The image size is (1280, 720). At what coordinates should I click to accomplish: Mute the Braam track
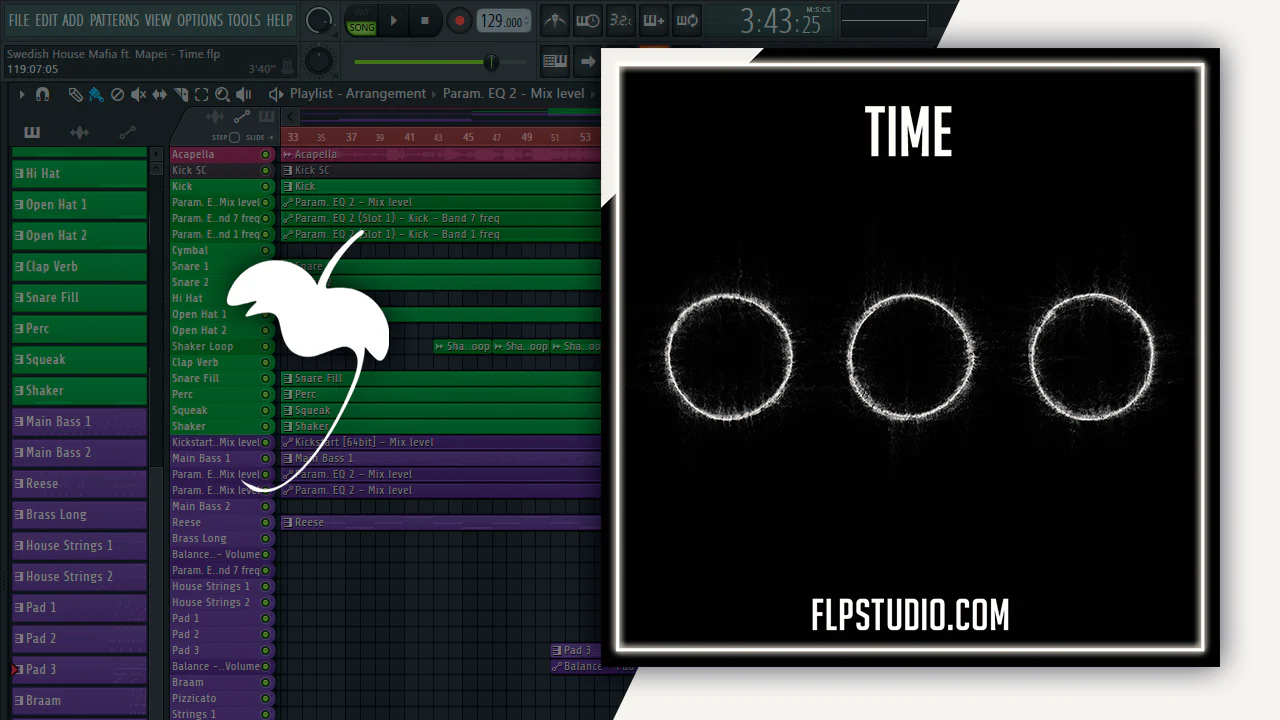[x=265, y=682]
